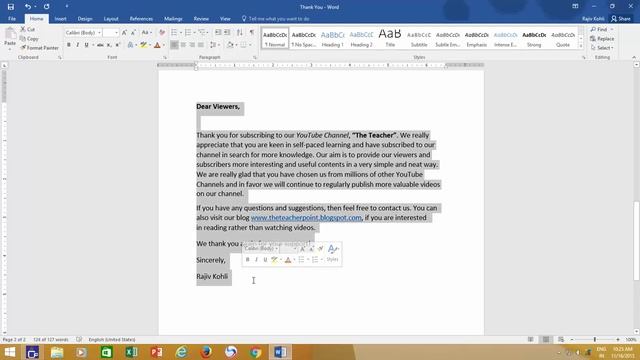Screen dimensions: 640x360
Task: Toggle Italic in the ribbon Font group
Action: [x=78, y=45]
